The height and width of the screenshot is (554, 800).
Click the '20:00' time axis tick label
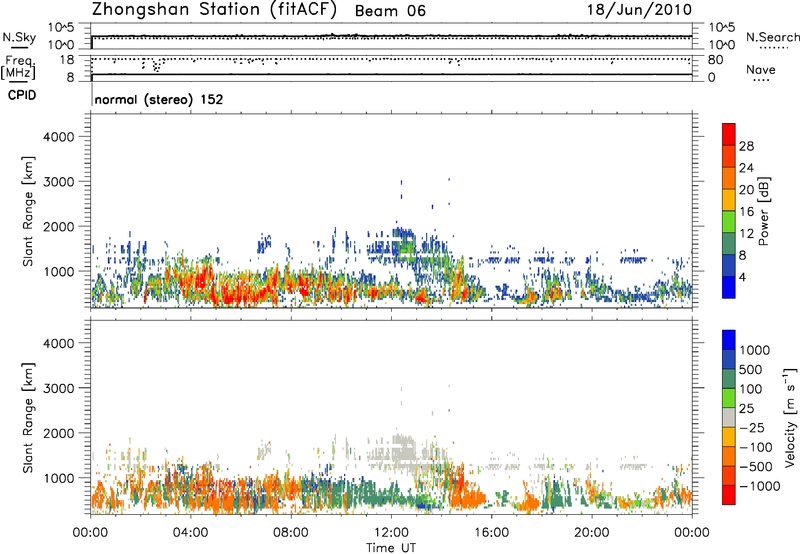(x=592, y=533)
